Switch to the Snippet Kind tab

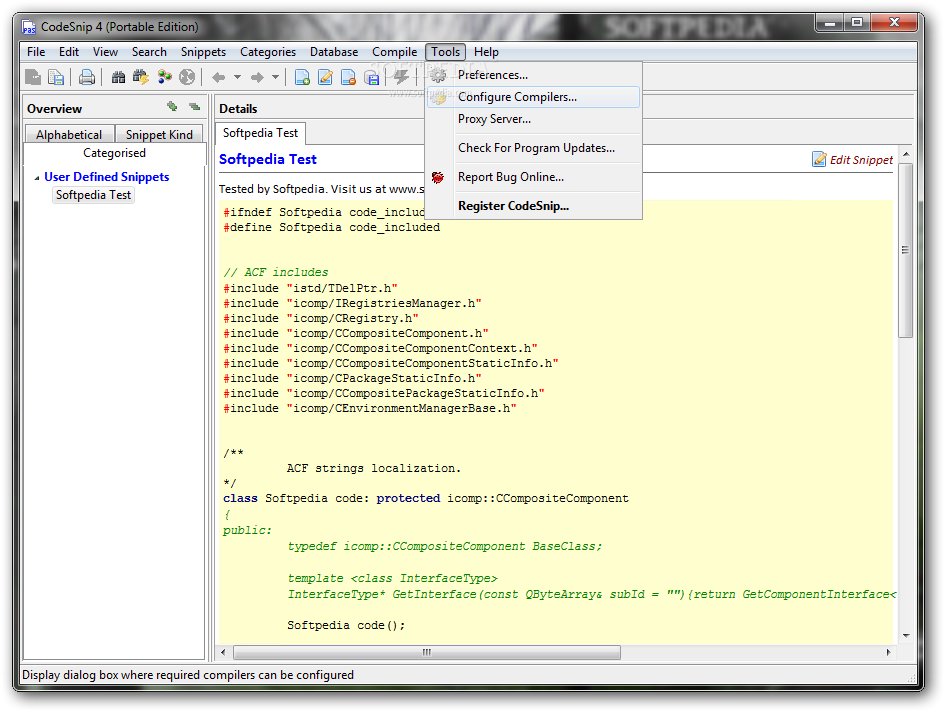click(x=159, y=134)
